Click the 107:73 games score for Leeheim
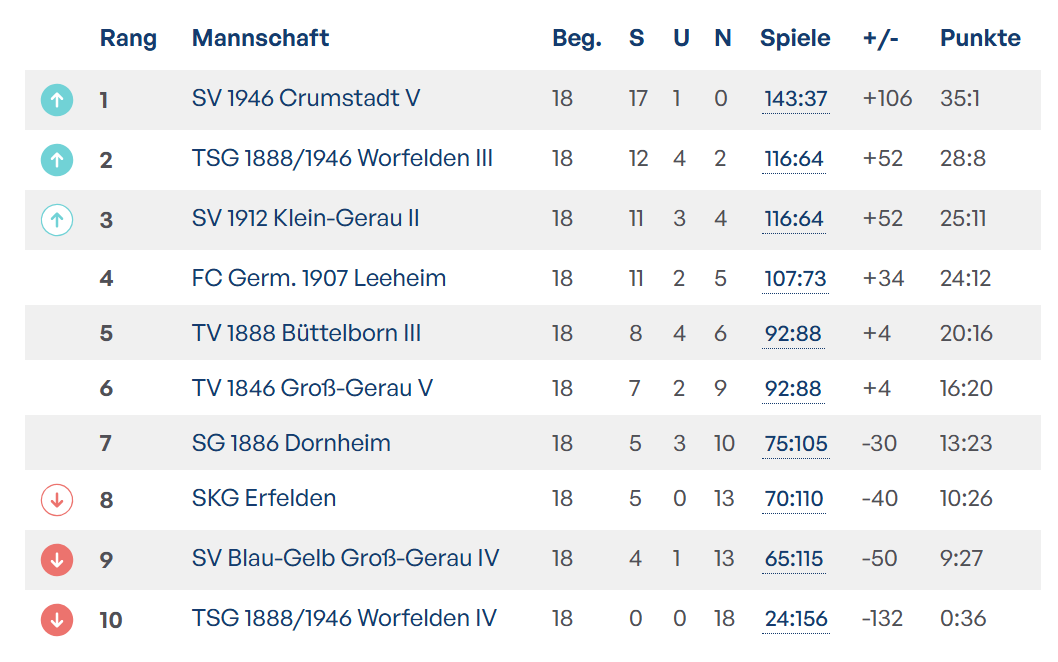 click(x=796, y=279)
